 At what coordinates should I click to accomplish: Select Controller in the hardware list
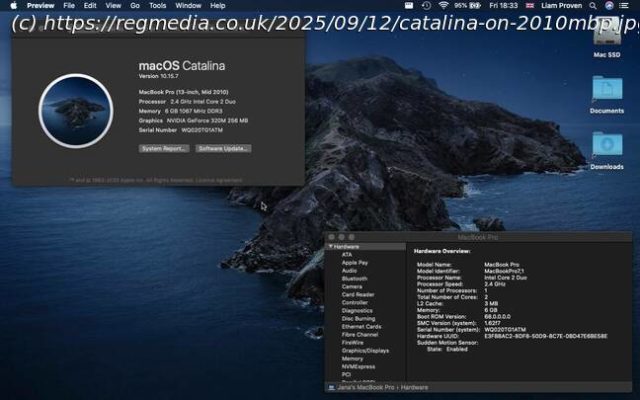tap(355, 302)
